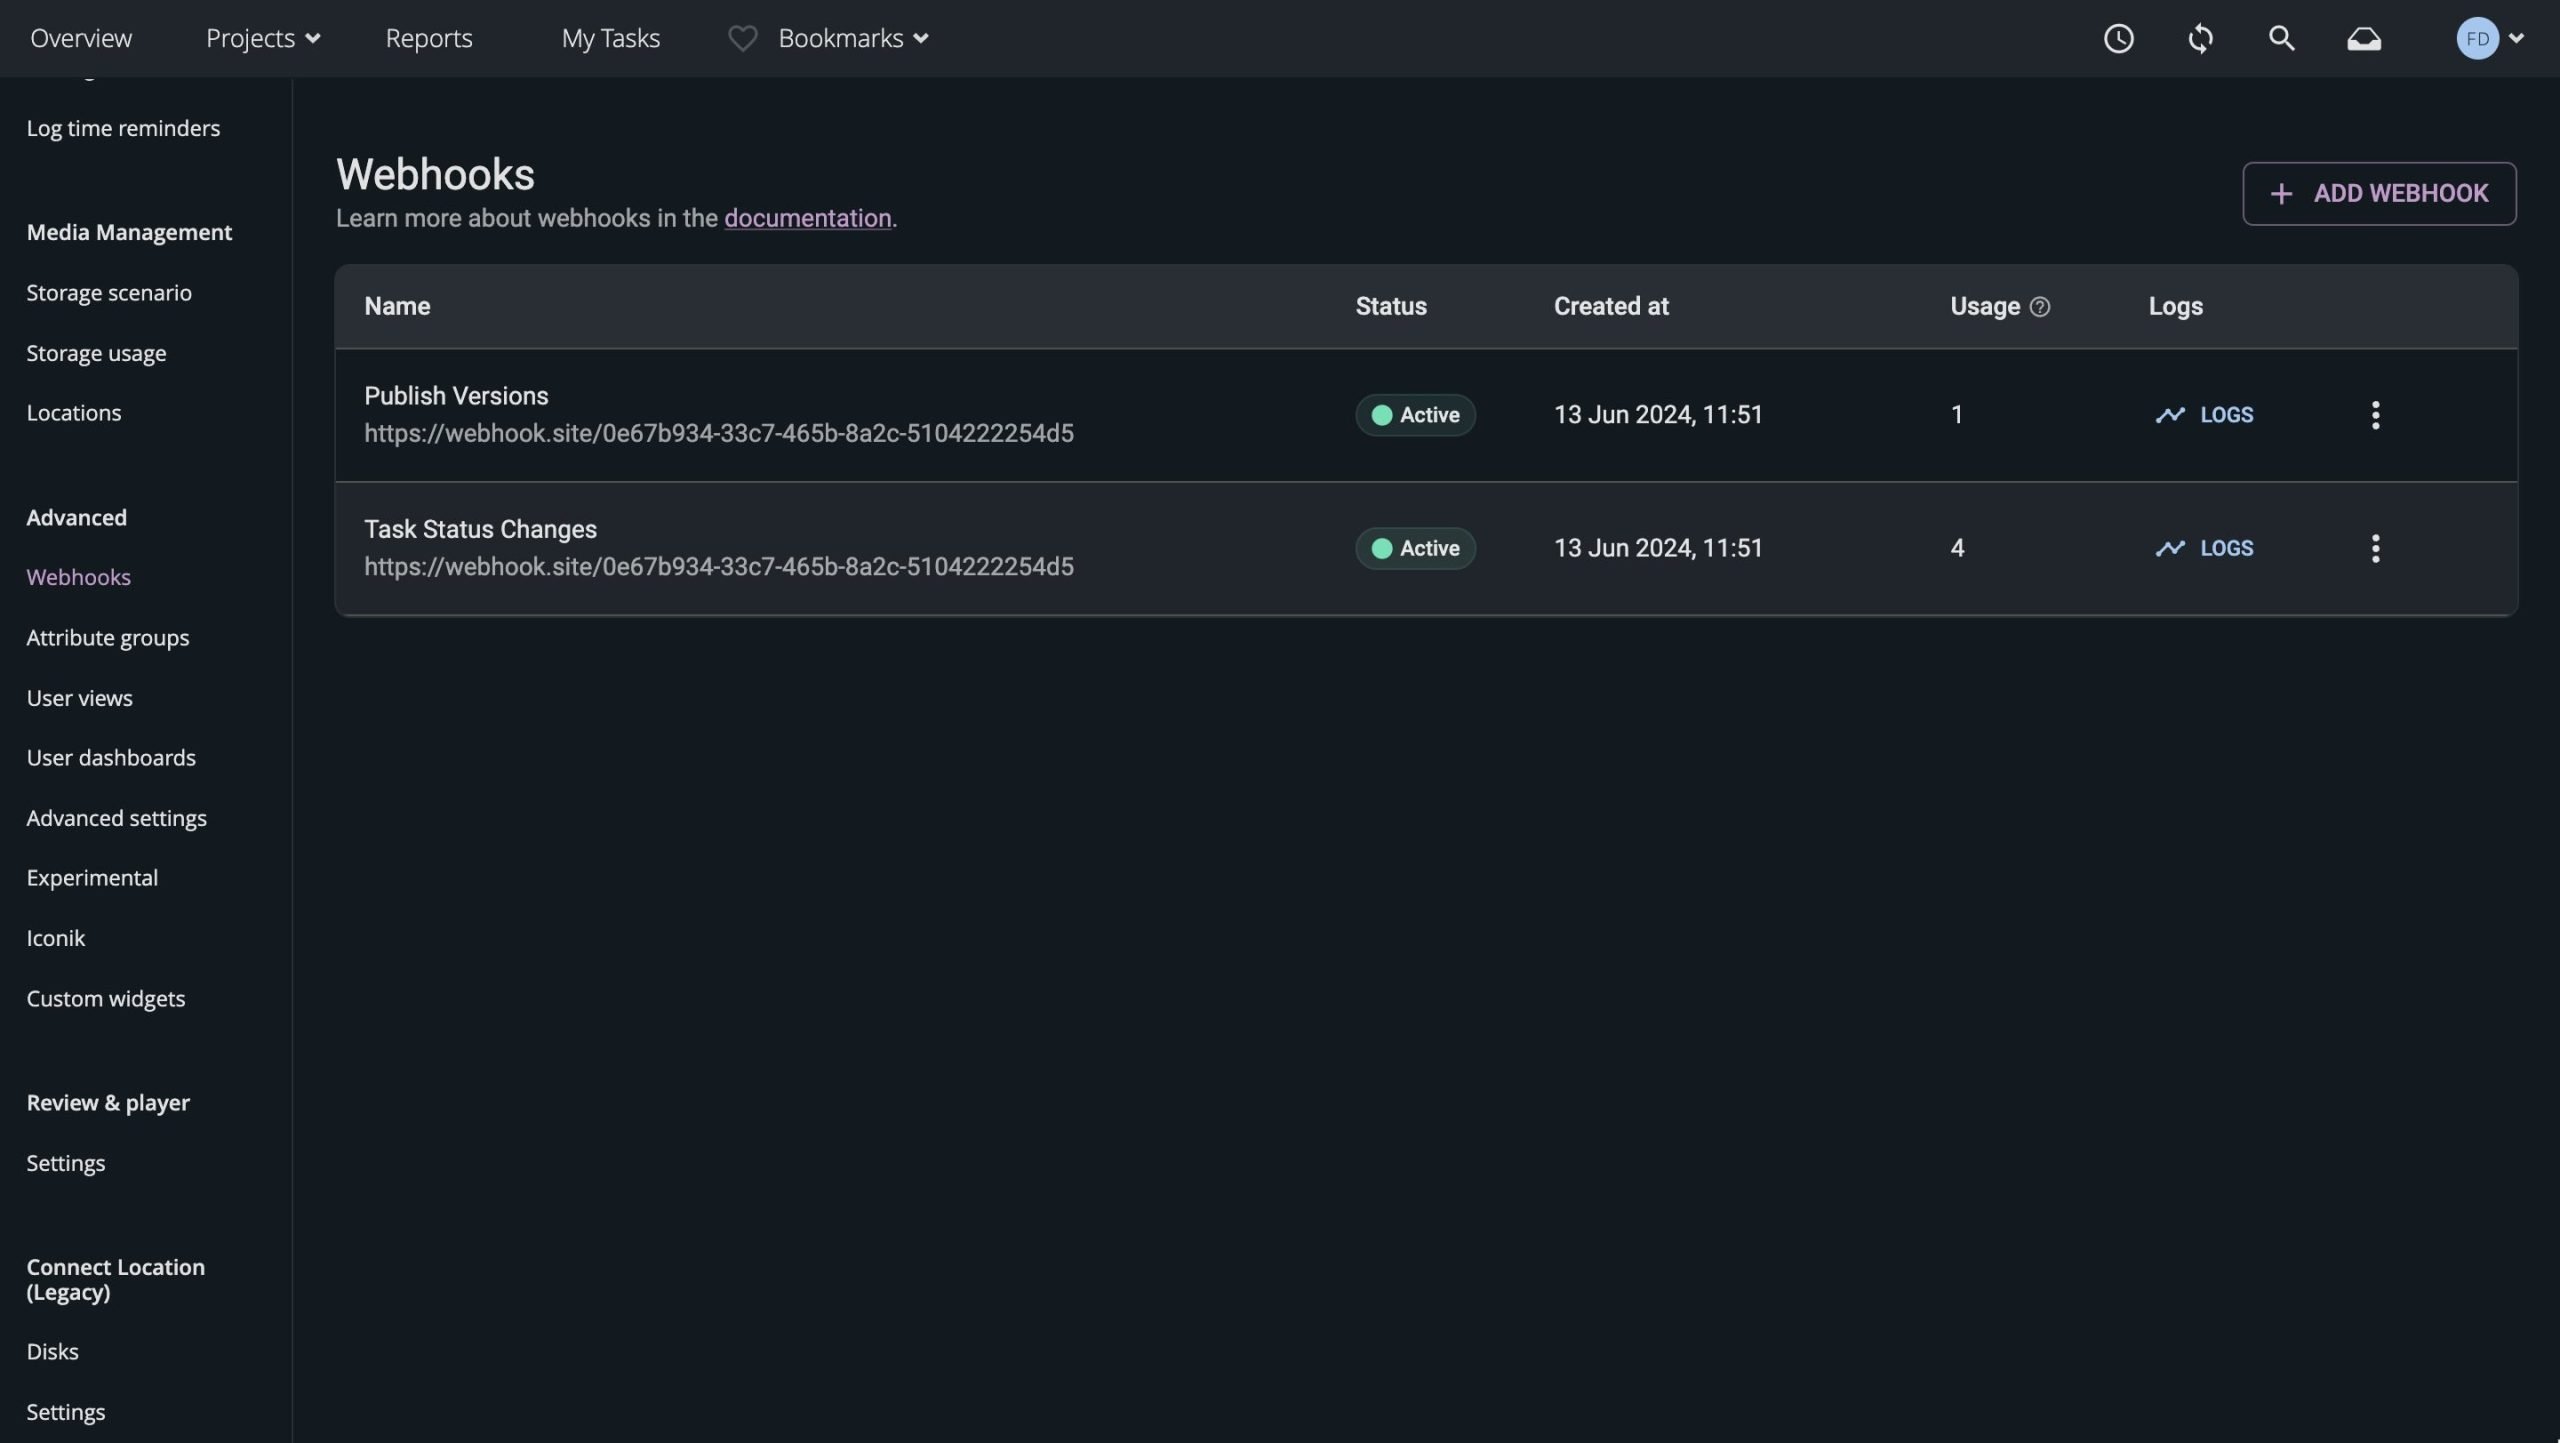Expand the Projects dropdown
The image size is (2560, 1443).
click(262, 38)
